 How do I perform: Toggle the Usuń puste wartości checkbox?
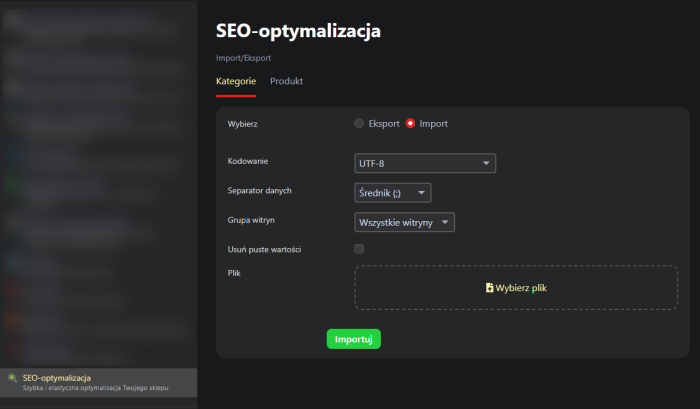click(x=359, y=249)
